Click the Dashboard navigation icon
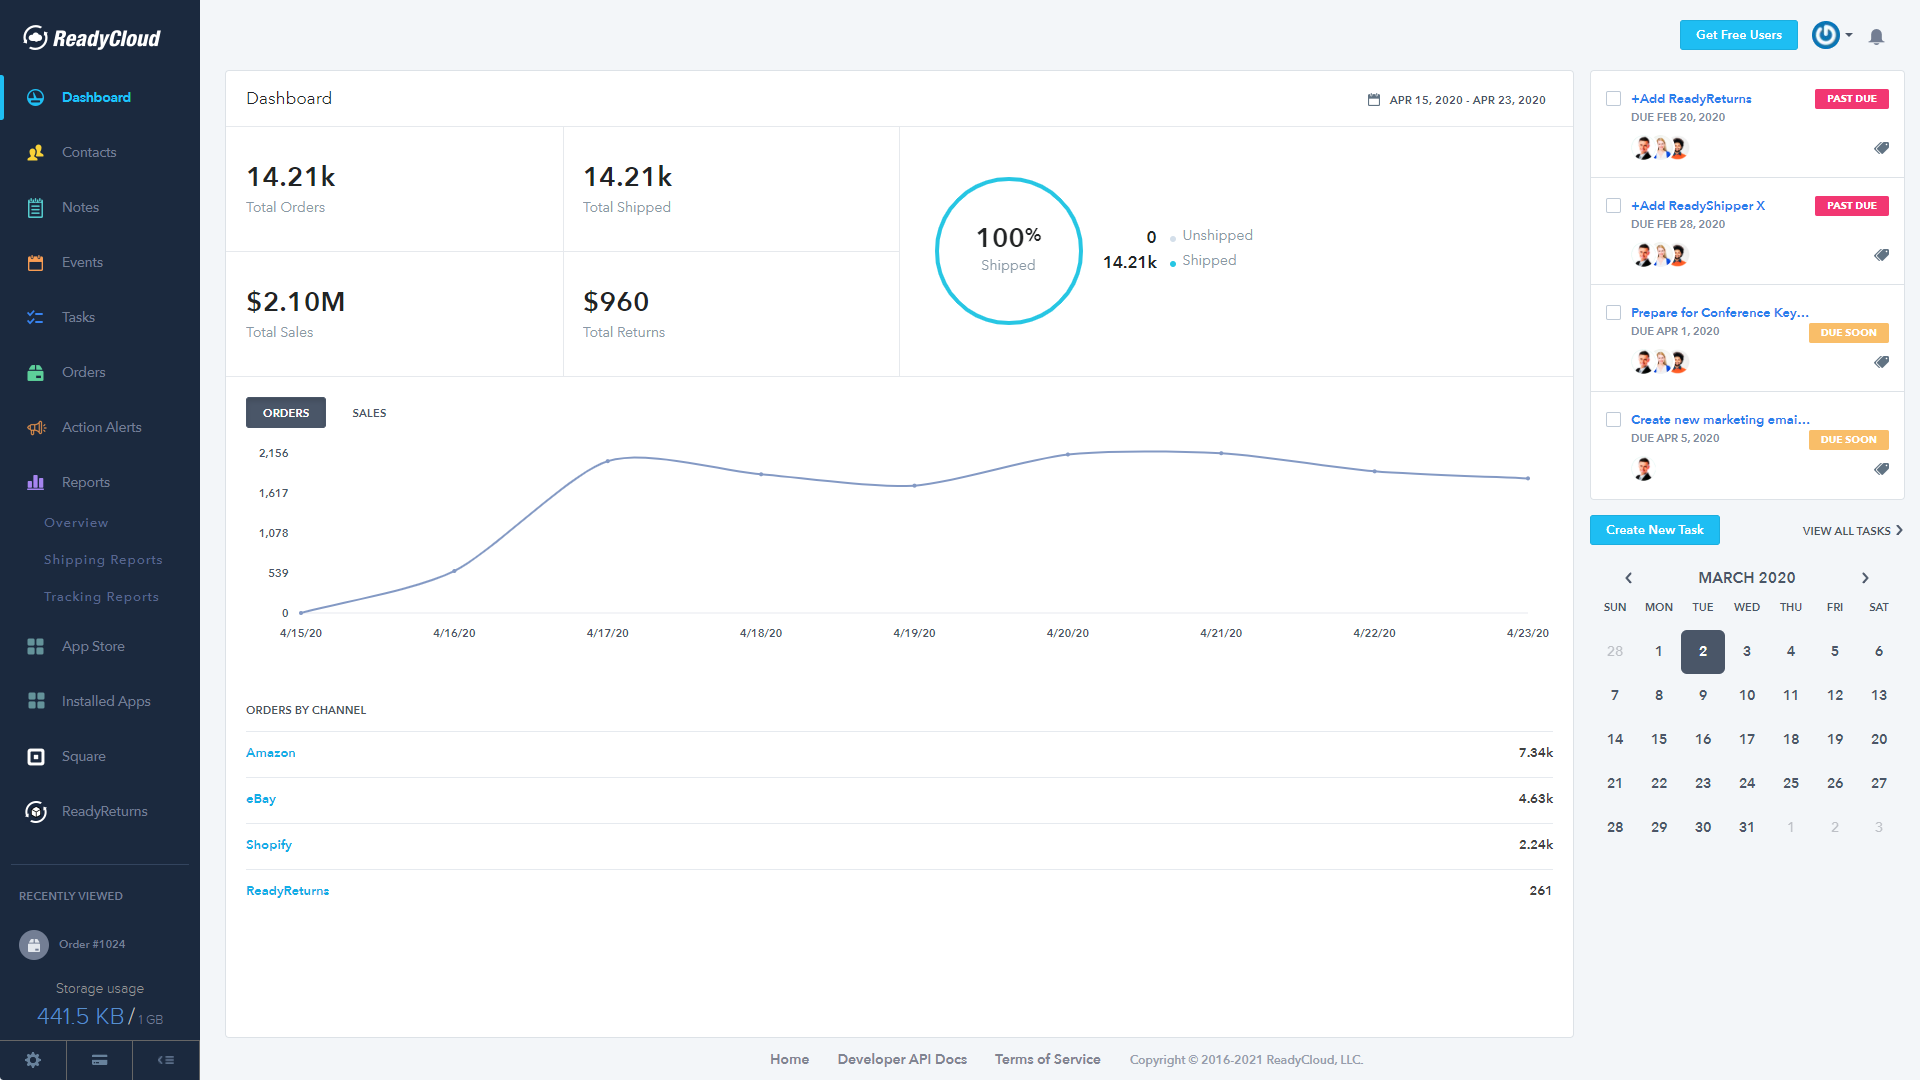Screen dimensions: 1920x1080 pyautogui.click(x=36, y=96)
